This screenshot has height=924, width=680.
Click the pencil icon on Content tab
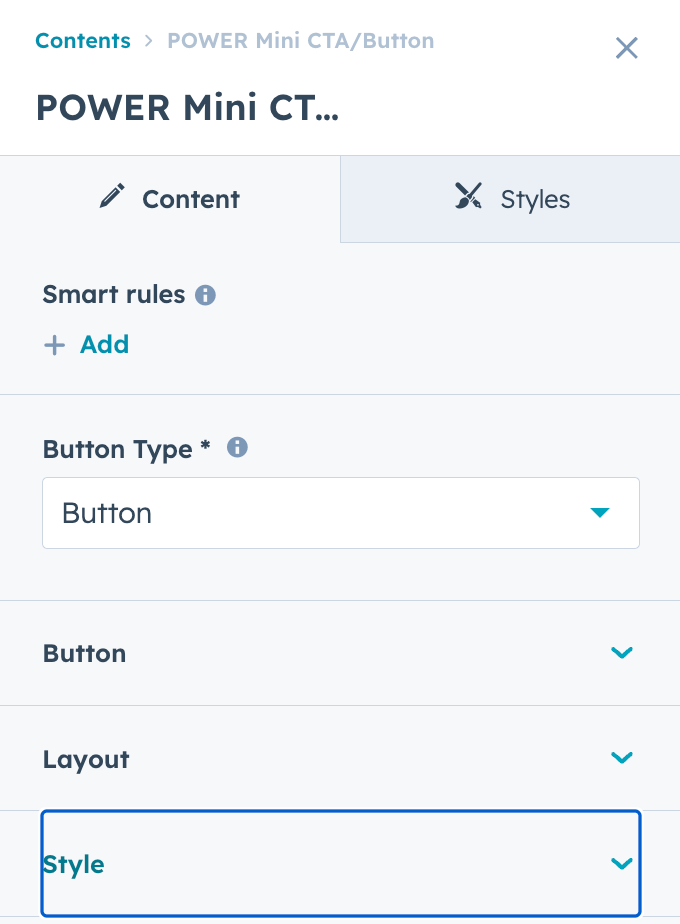[113, 196]
